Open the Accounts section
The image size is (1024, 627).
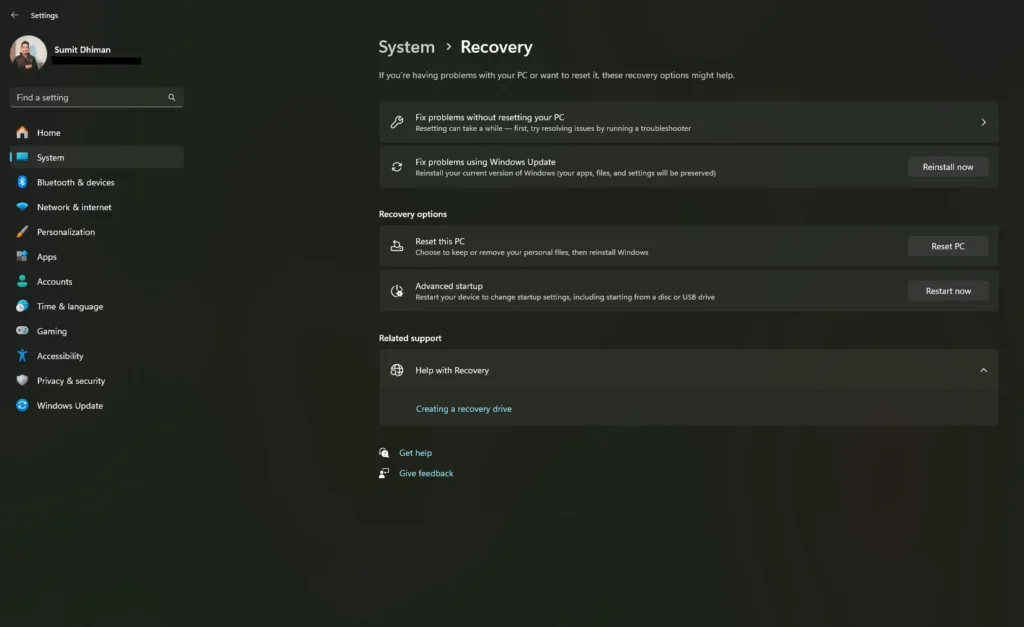[97, 281]
